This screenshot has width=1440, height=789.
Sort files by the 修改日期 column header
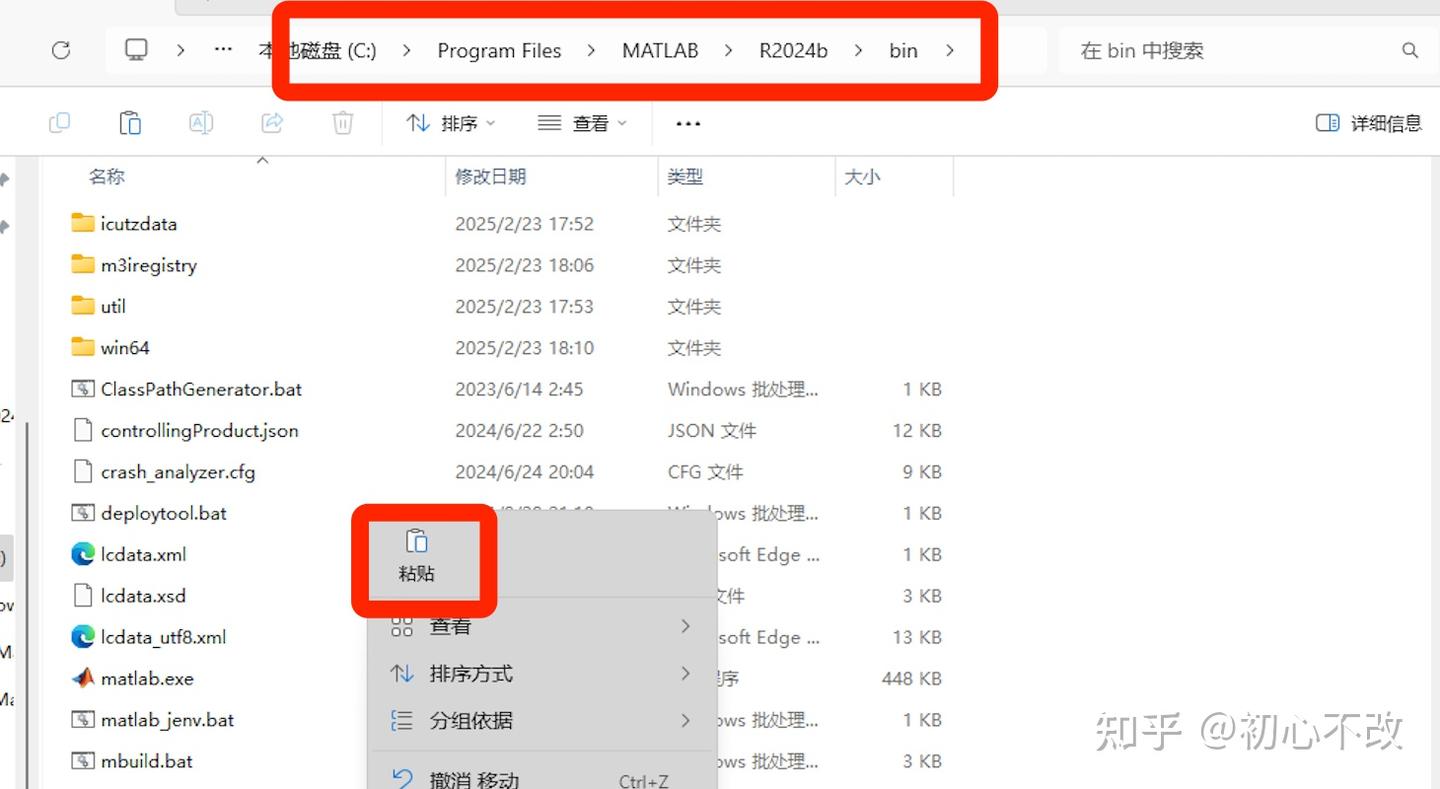pos(491,176)
